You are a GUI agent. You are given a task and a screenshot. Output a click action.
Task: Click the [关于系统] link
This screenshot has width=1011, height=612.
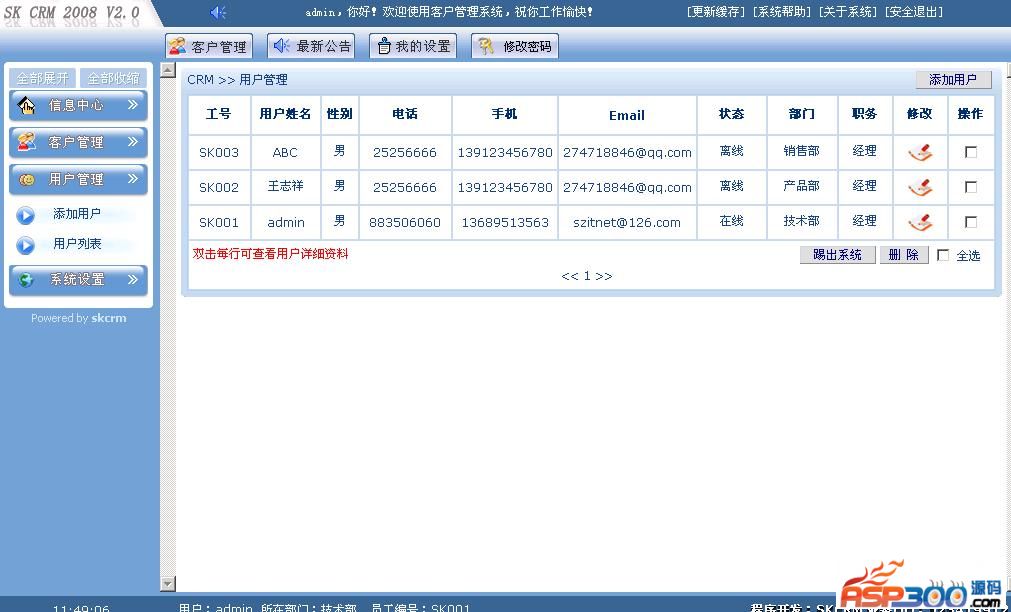pyautogui.click(x=848, y=12)
